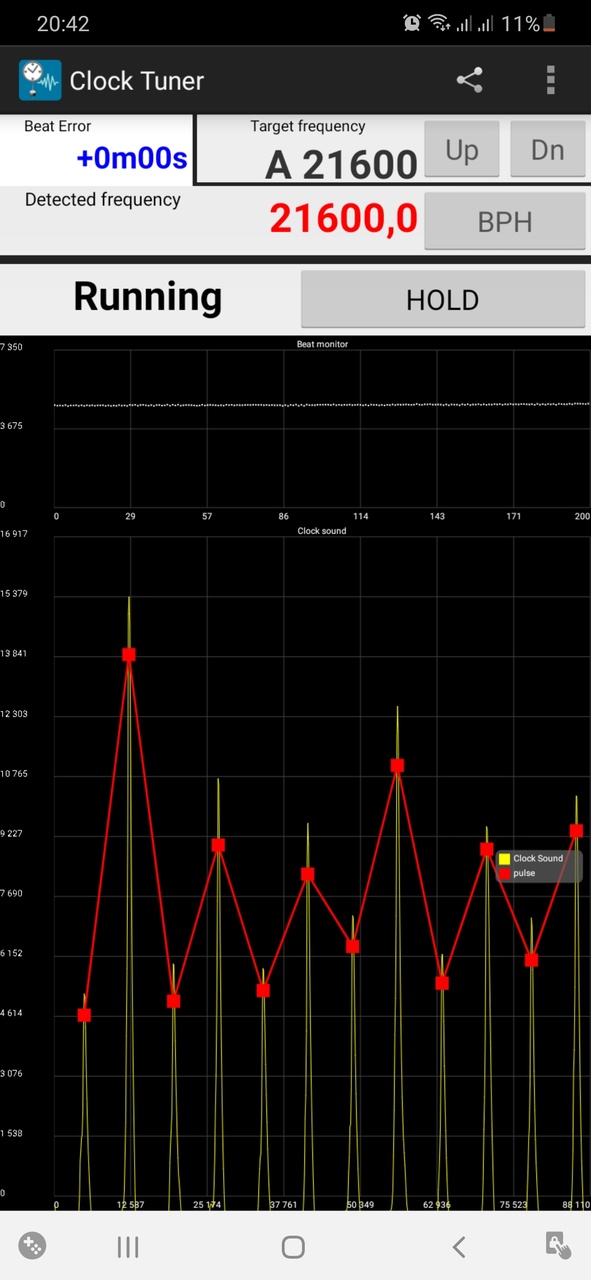Tap the touch assistant icon in nav bar

pos(558,1245)
